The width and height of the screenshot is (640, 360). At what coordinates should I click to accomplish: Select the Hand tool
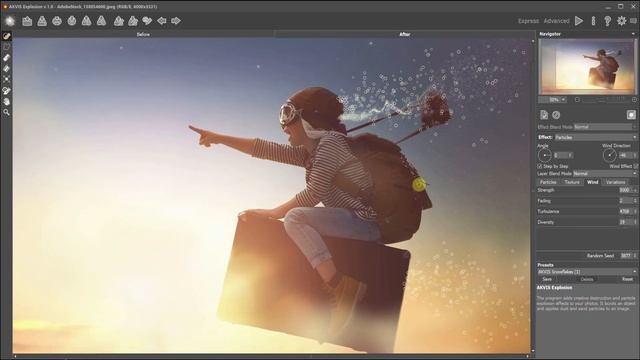(x=7, y=101)
